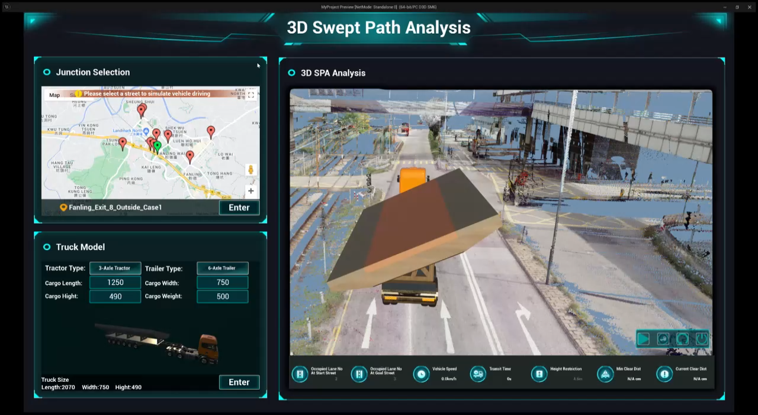The width and height of the screenshot is (758, 415).
Task: Click Enter in the Truck Model panel
Action: pos(239,382)
